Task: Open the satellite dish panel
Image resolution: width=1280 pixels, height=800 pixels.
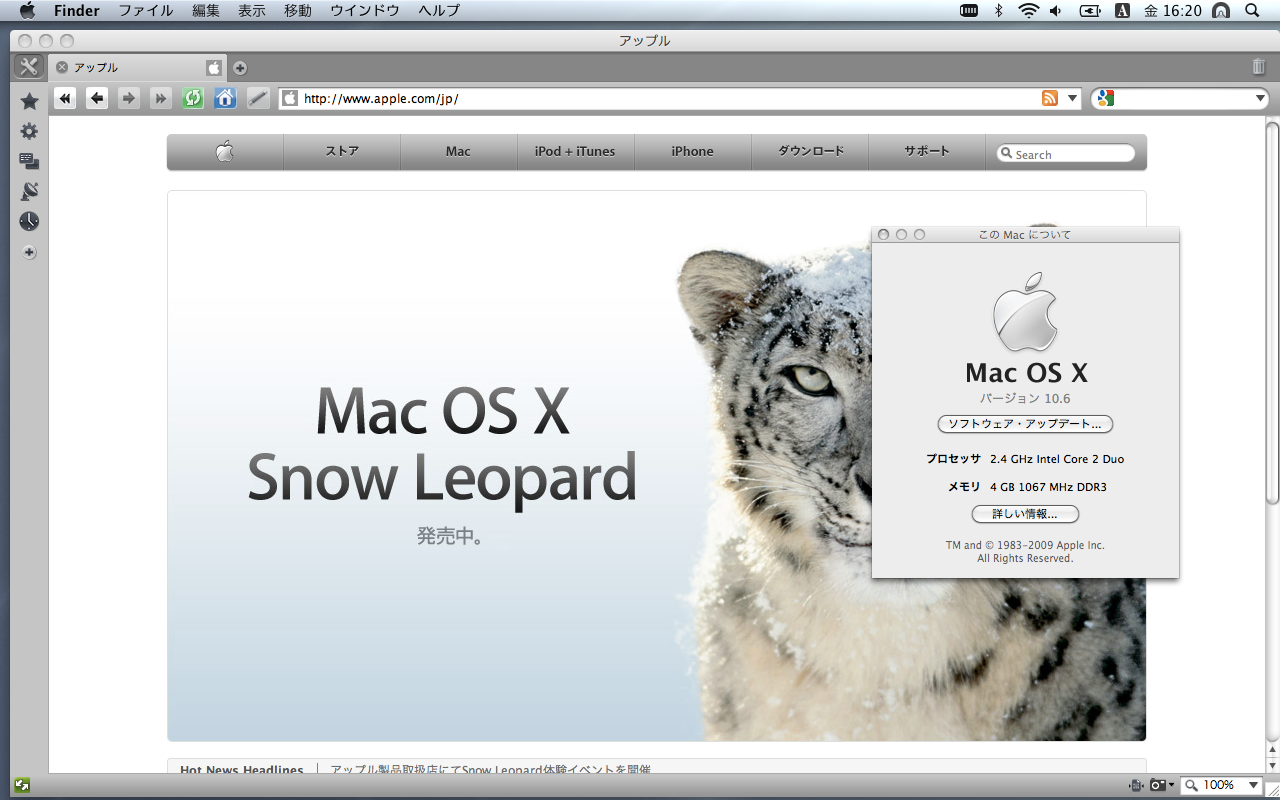Action: tap(29, 191)
